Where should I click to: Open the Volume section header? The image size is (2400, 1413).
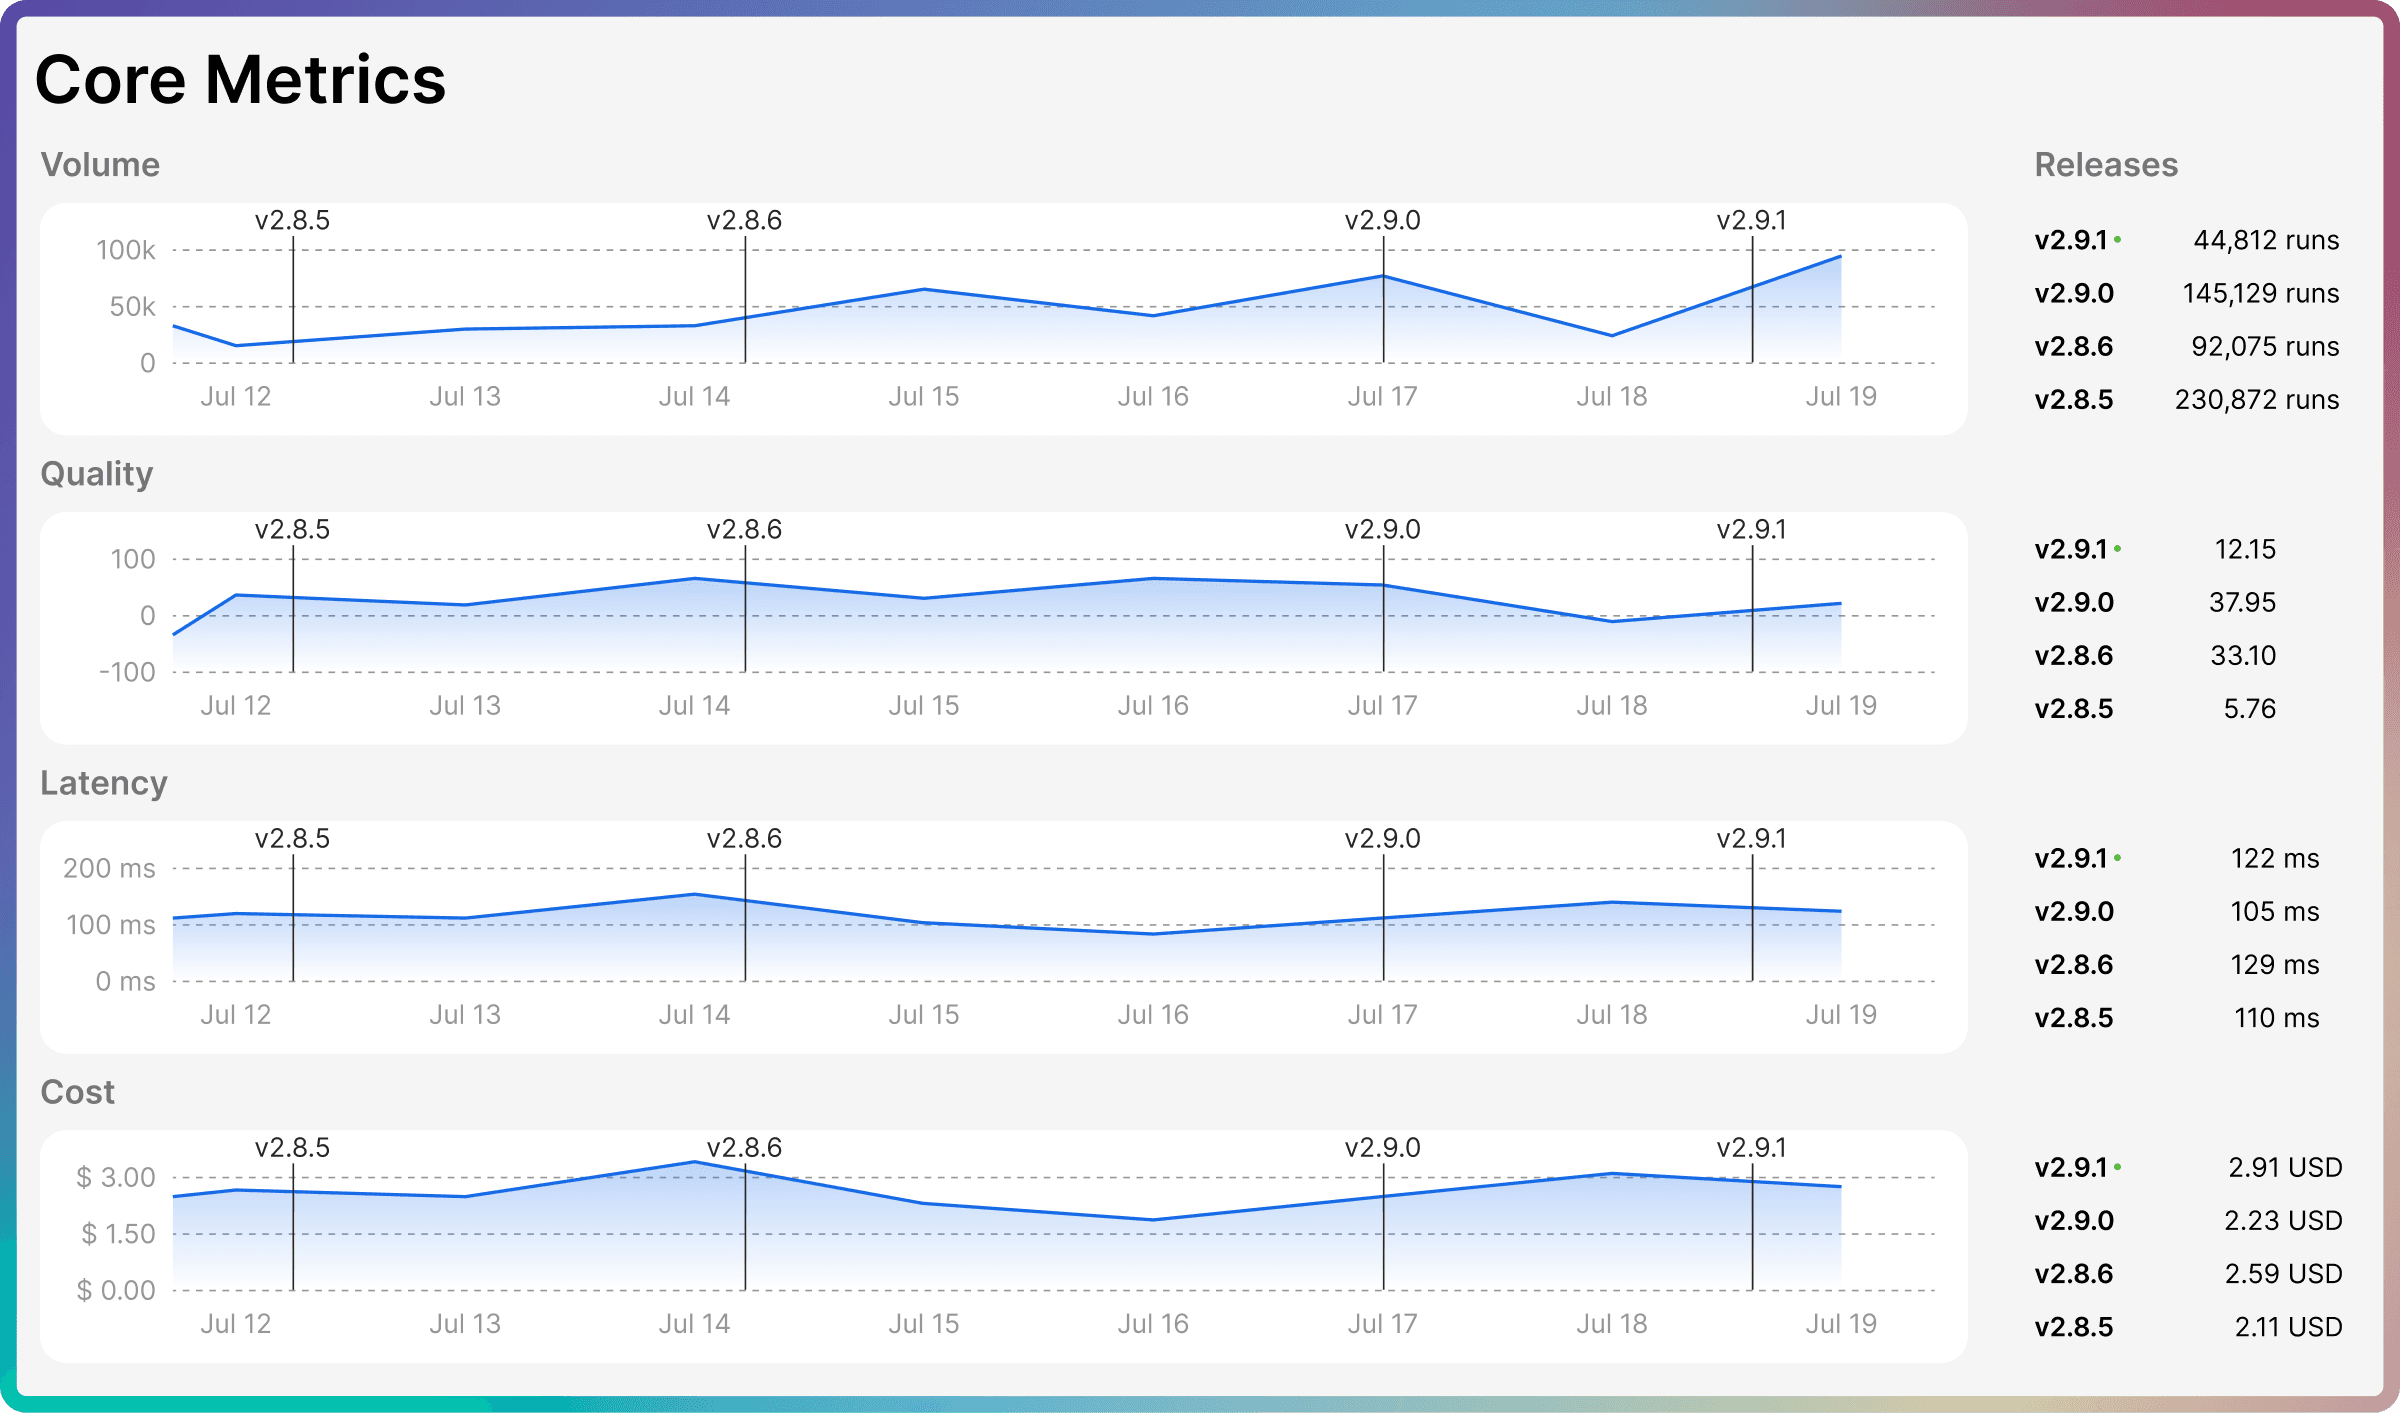(100, 164)
